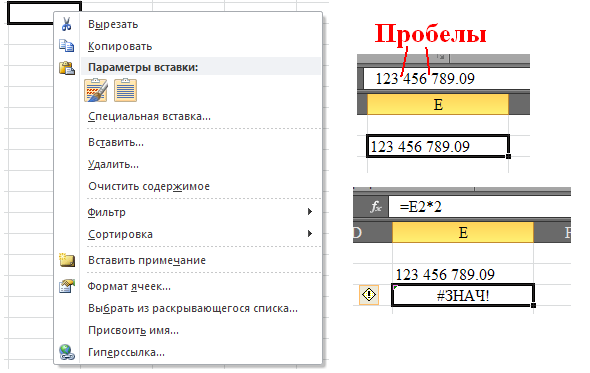Click the upper column E header
590x373 pixels.
(x=438, y=104)
